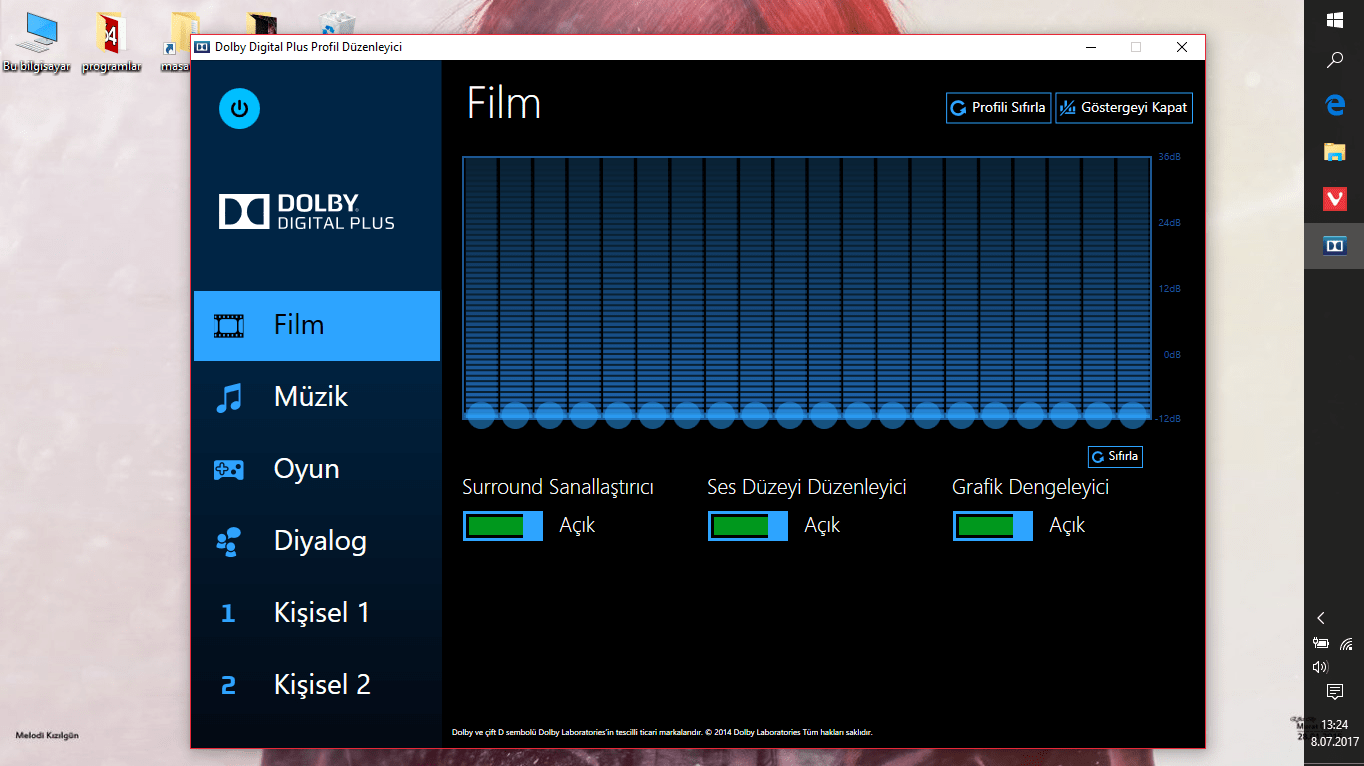Viewport: 1364px width, 766px height.
Task: Click the Diyalog profile icon
Action: (x=229, y=540)
